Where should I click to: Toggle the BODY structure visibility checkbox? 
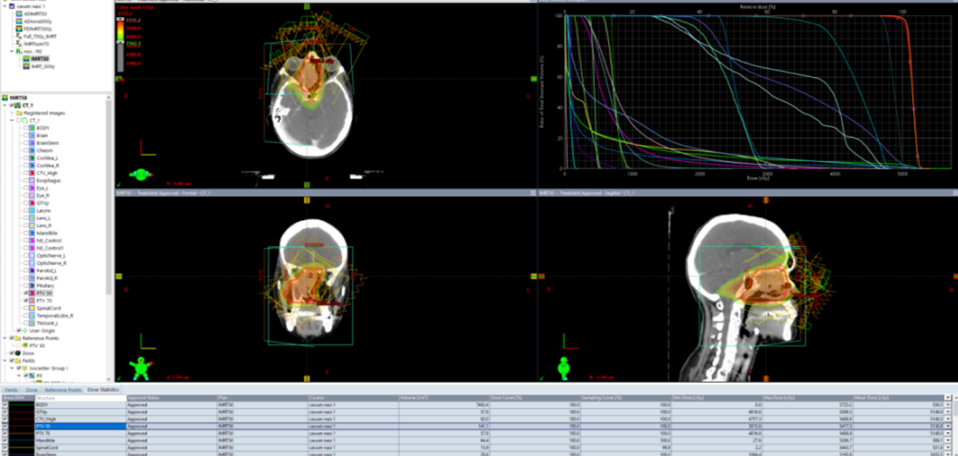pos(25,128)
